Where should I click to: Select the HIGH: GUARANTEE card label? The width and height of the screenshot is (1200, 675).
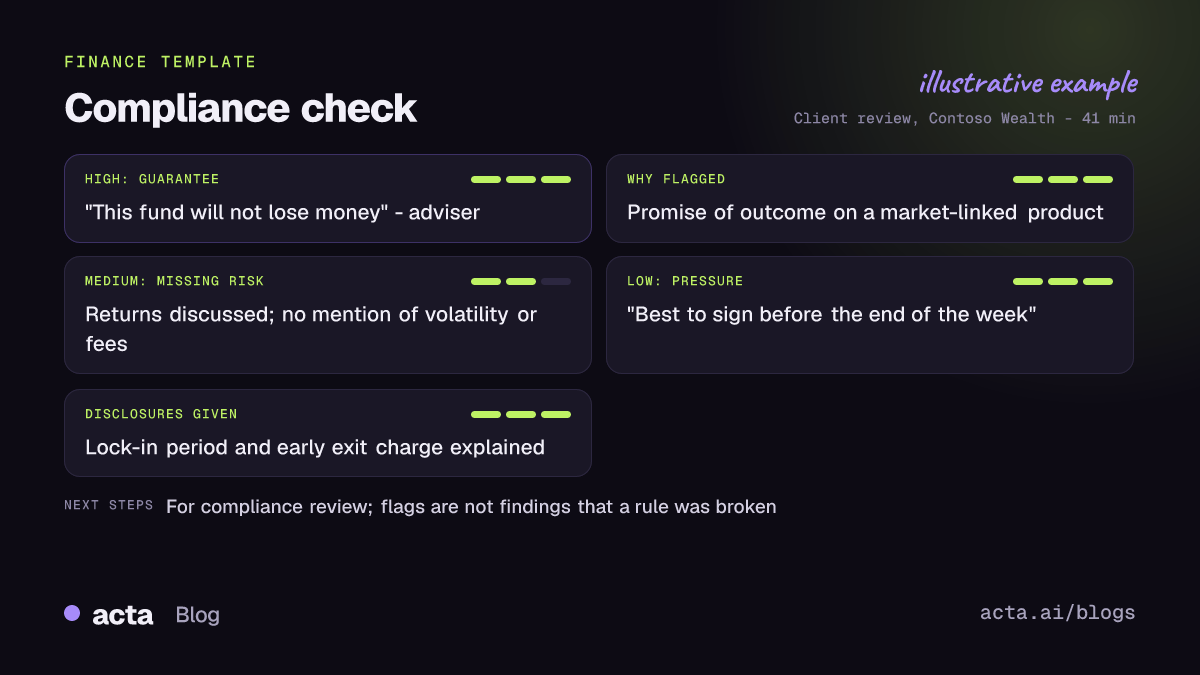point(152,179)
